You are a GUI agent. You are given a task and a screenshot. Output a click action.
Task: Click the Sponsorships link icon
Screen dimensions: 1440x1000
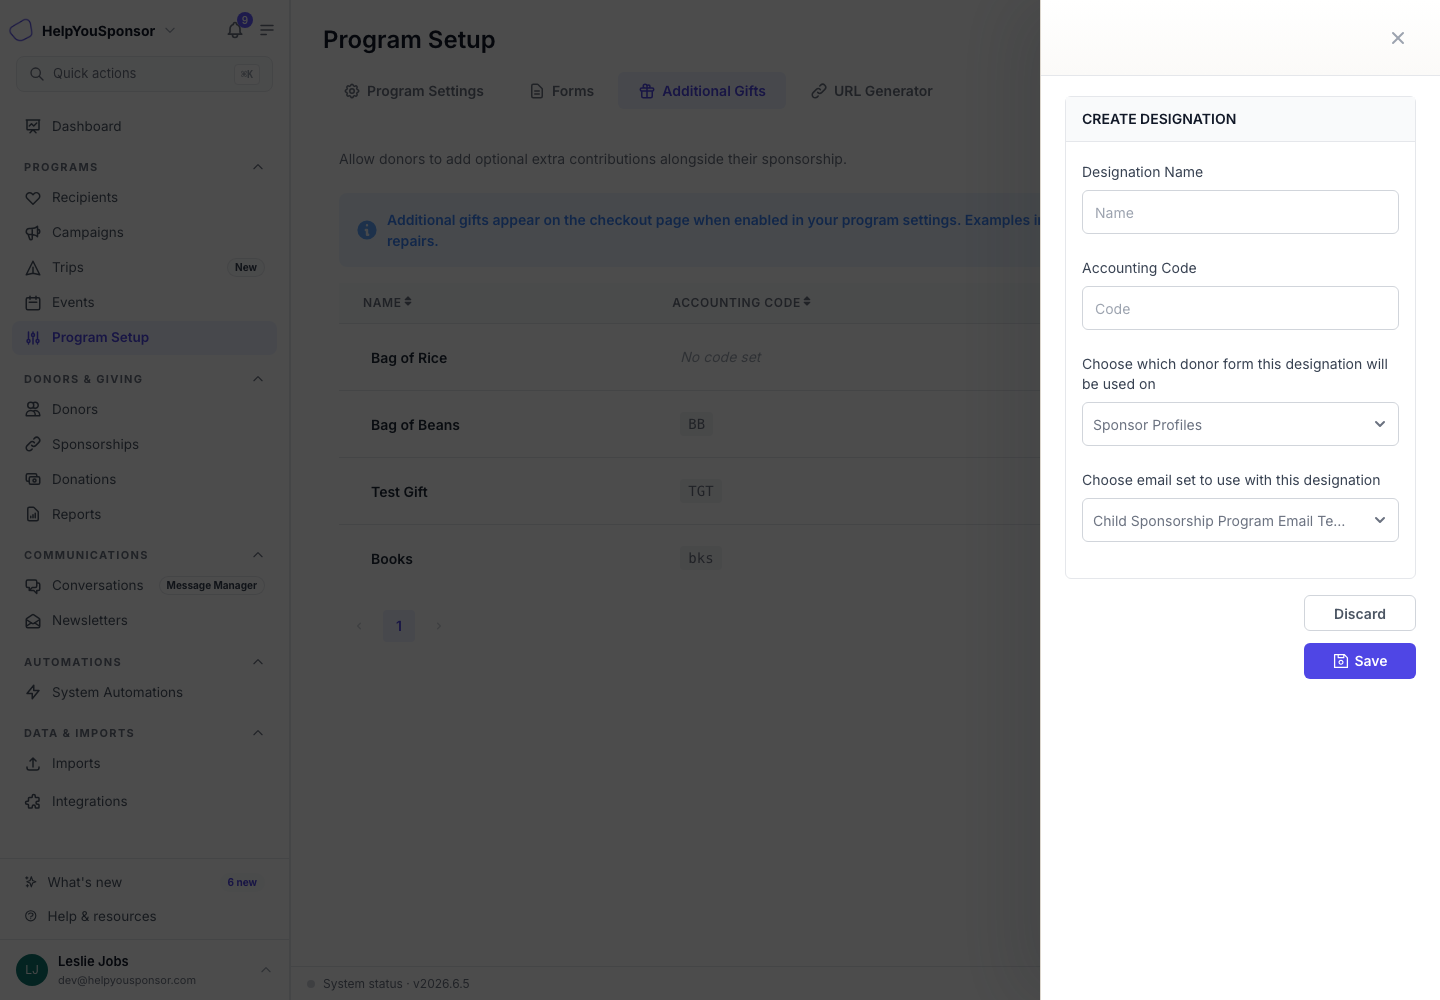pyautogui.click(x=33, y=444)
